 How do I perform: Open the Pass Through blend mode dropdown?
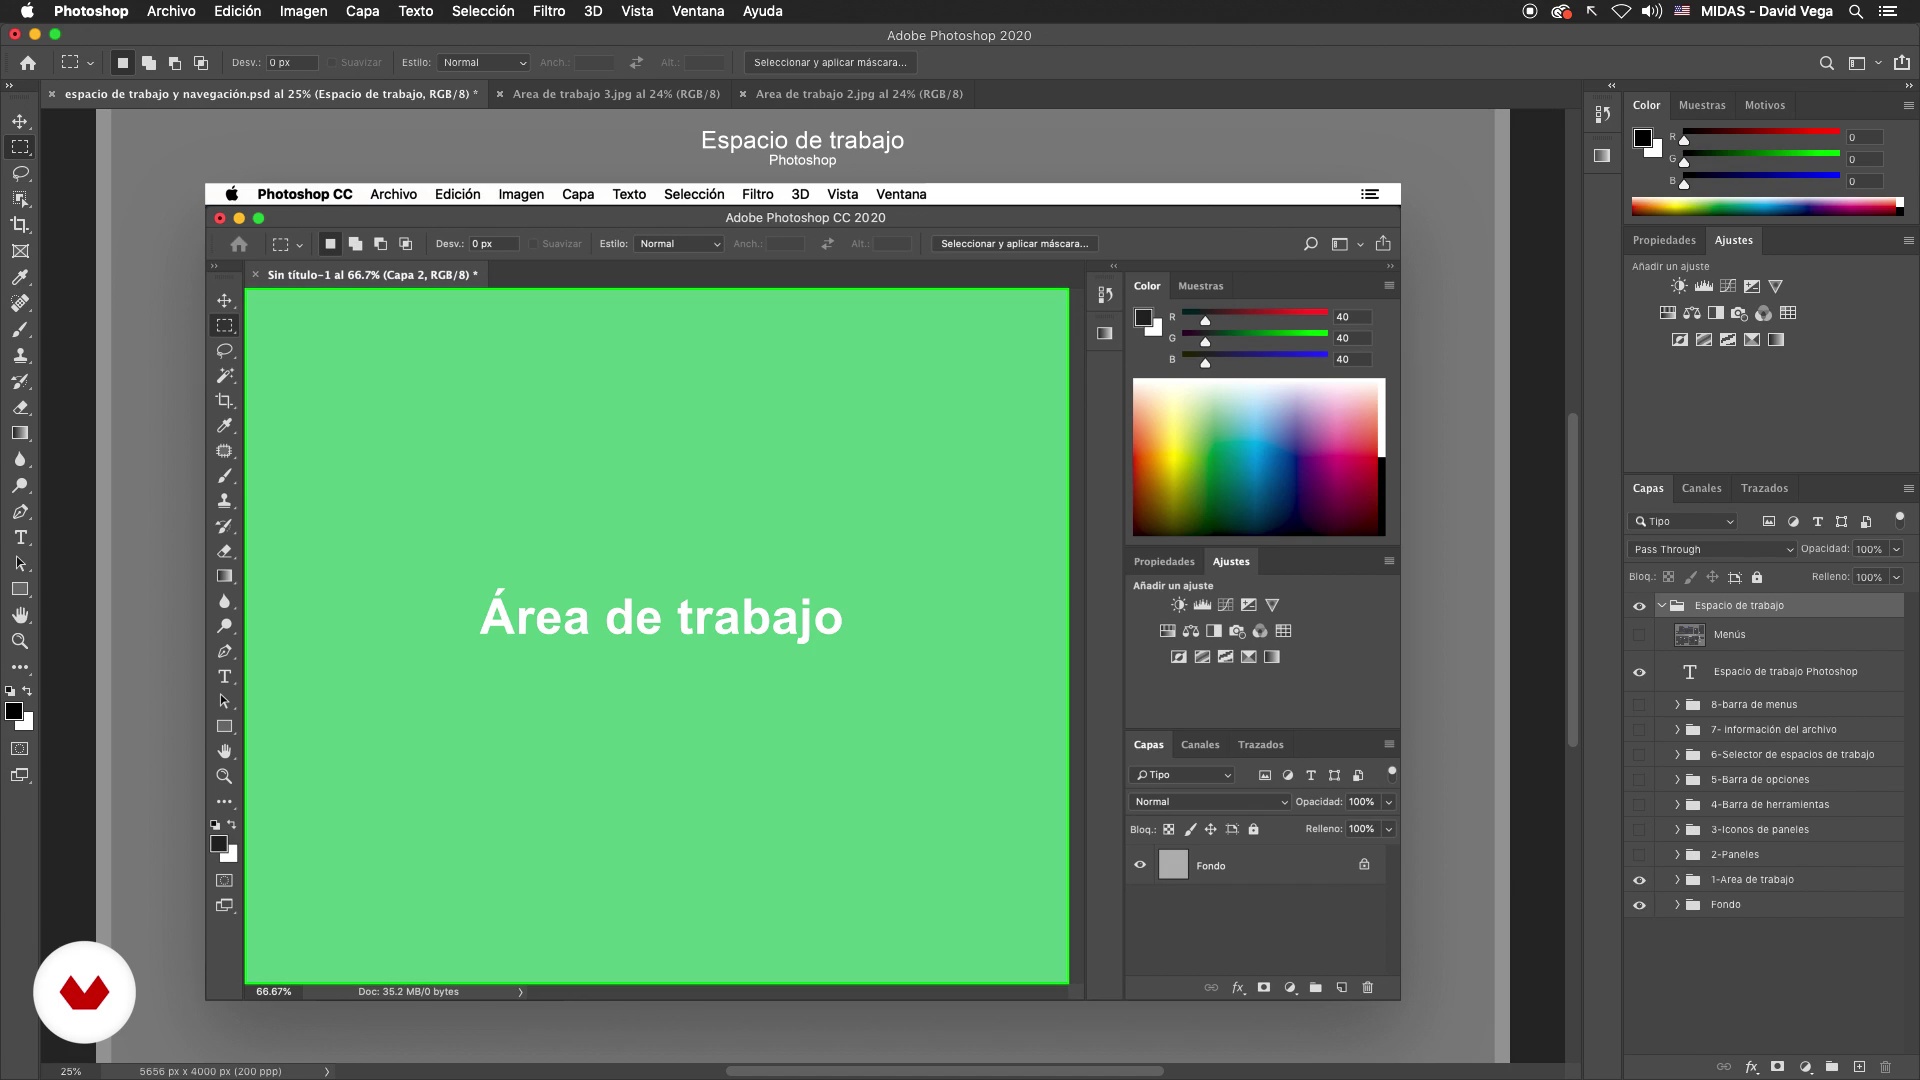pos(1712,549)
